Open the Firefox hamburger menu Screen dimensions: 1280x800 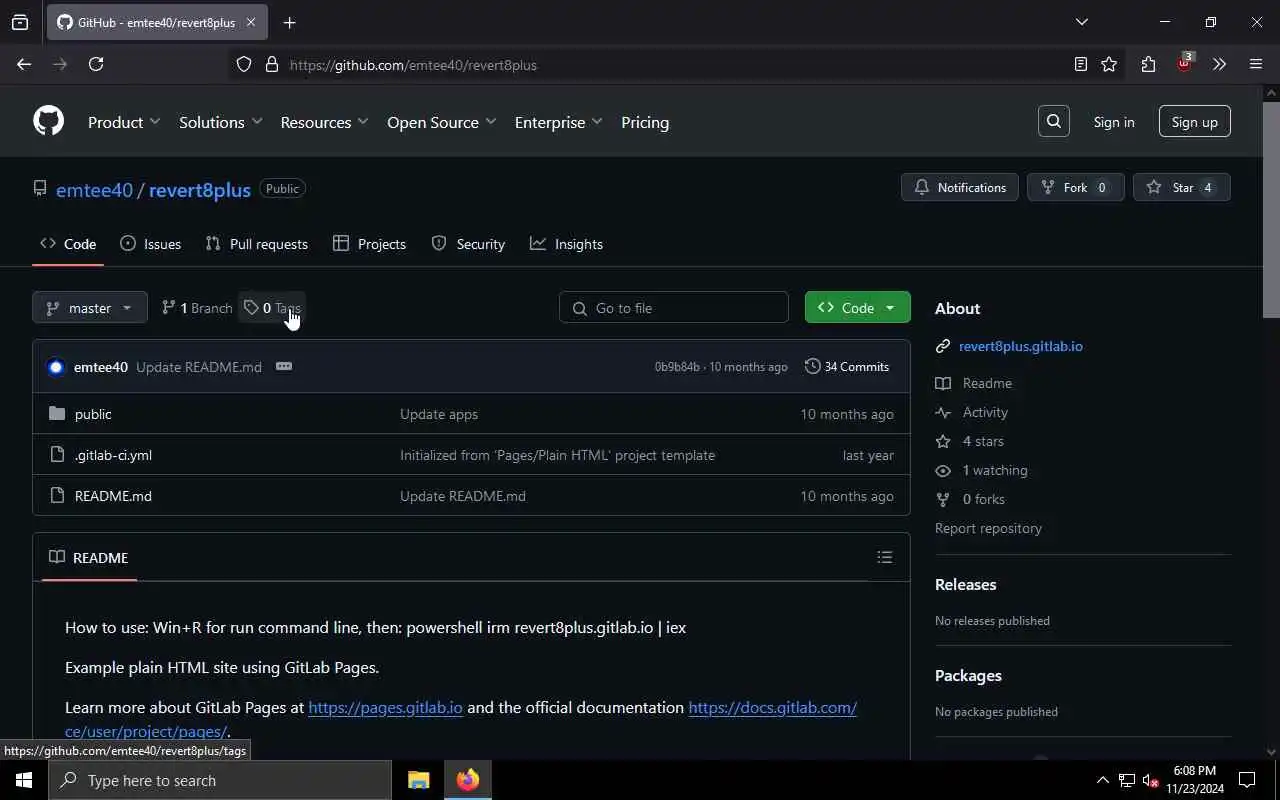pyautogui.click(x=1256, y=64)
